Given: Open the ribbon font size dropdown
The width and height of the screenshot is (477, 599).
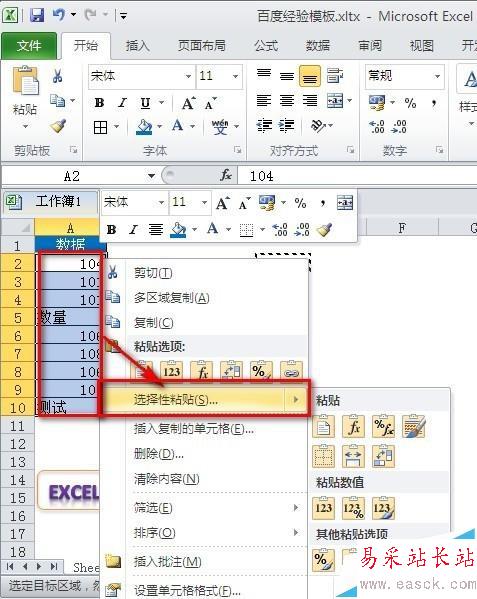Looking at the screenshot, I should coord(236,76).
